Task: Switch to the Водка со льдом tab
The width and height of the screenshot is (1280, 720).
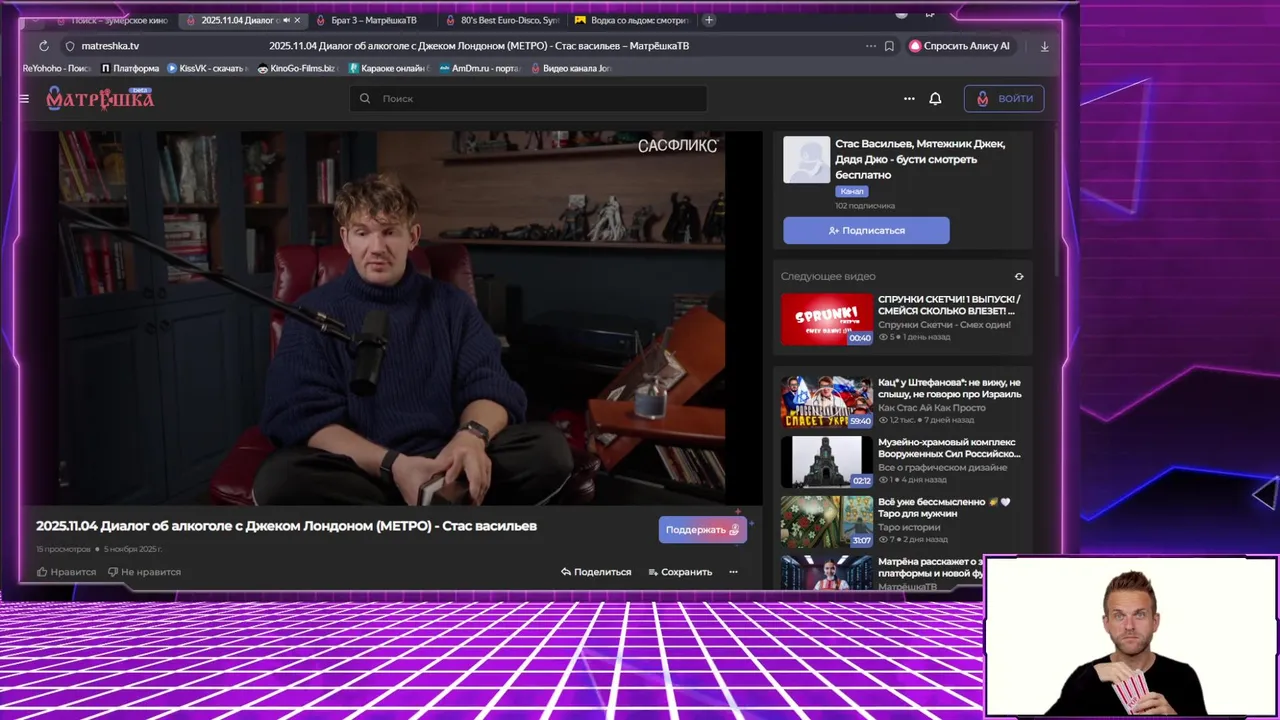Action: point(632,20)
